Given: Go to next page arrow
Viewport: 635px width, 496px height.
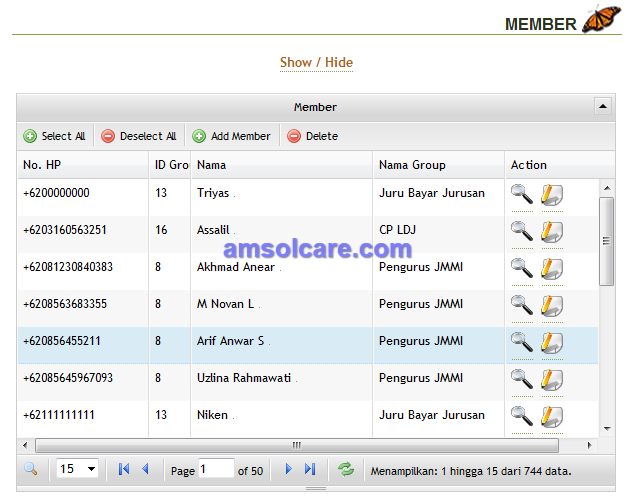Looking at the screenshot, I should (x=288, y=469).
